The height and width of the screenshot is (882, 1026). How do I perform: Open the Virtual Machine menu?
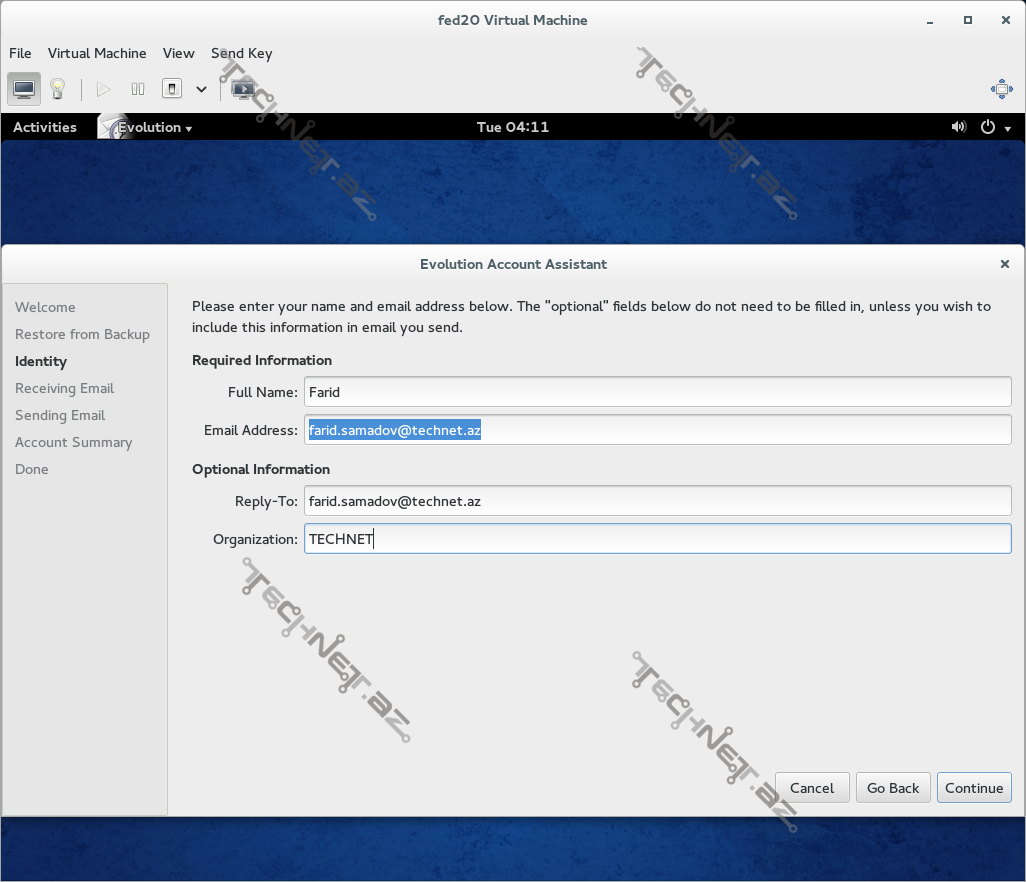[97, 53]
